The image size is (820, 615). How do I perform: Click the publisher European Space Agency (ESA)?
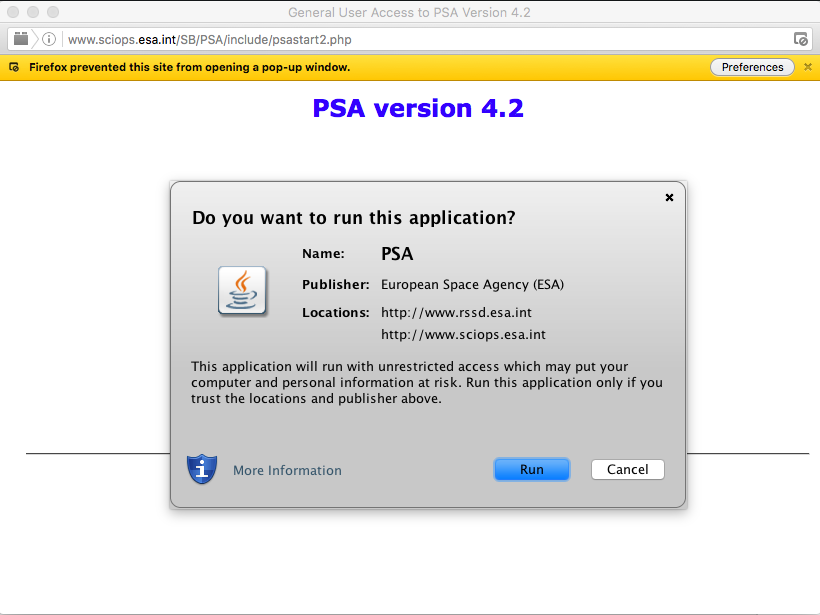point(472,284)
